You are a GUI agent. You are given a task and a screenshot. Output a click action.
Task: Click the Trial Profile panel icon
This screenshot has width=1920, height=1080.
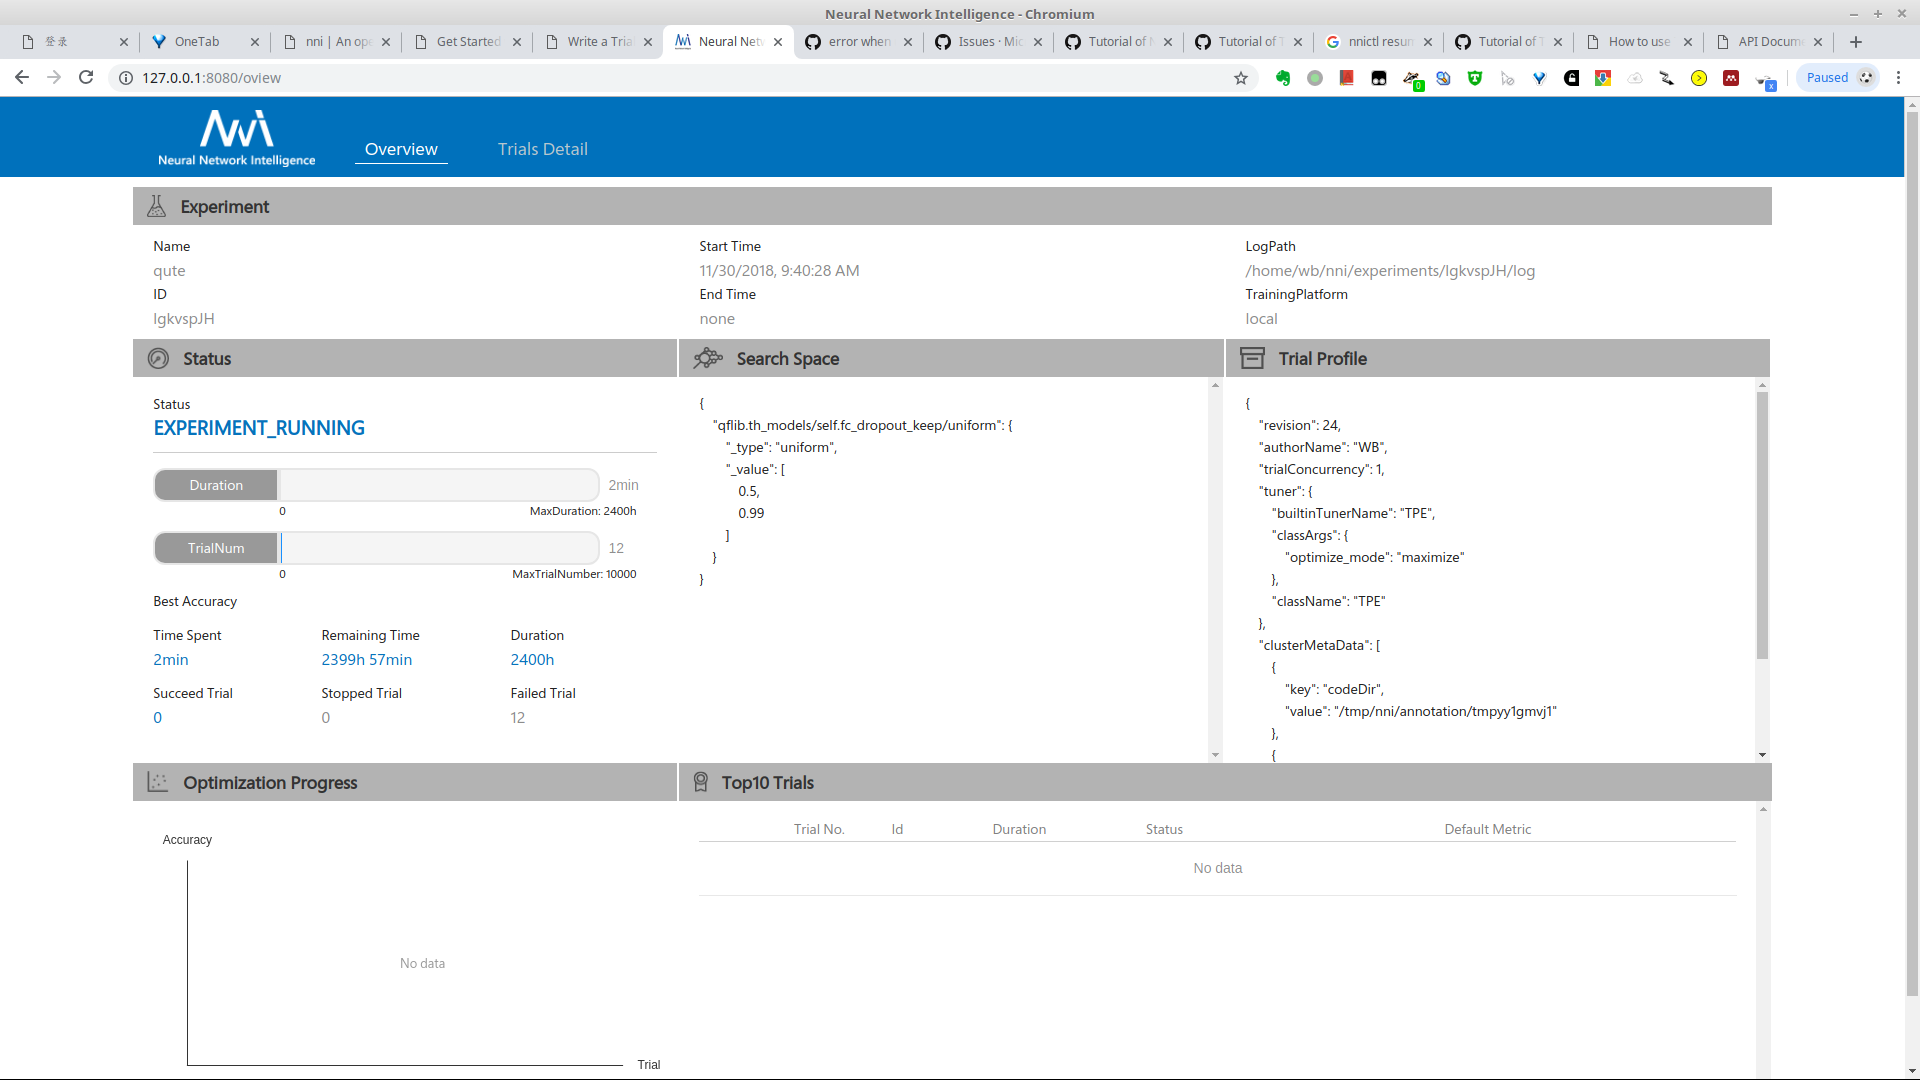[x=1252, y=358]
